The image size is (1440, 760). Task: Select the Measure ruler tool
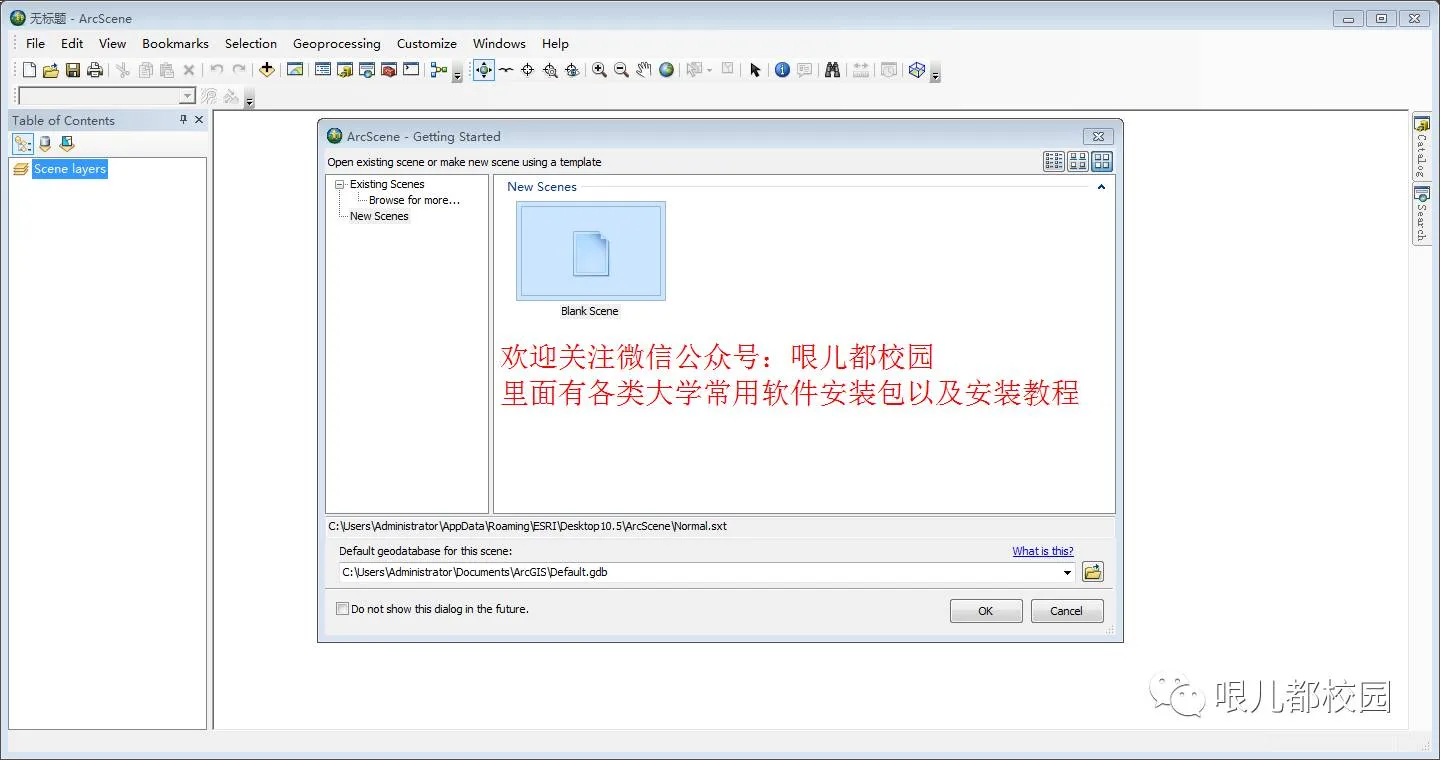[860, 70]
